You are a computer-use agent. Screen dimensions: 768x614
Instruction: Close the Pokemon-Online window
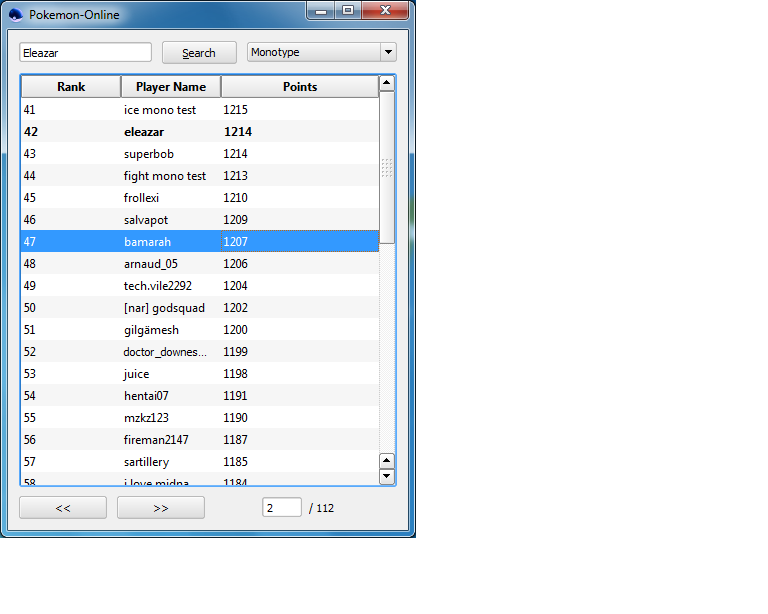385,11
